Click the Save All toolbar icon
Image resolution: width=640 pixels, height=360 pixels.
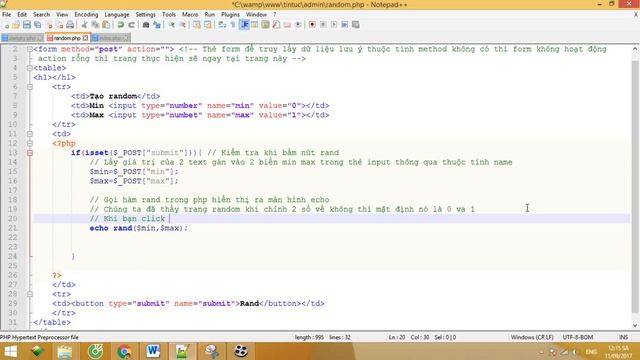pos(38,25)
